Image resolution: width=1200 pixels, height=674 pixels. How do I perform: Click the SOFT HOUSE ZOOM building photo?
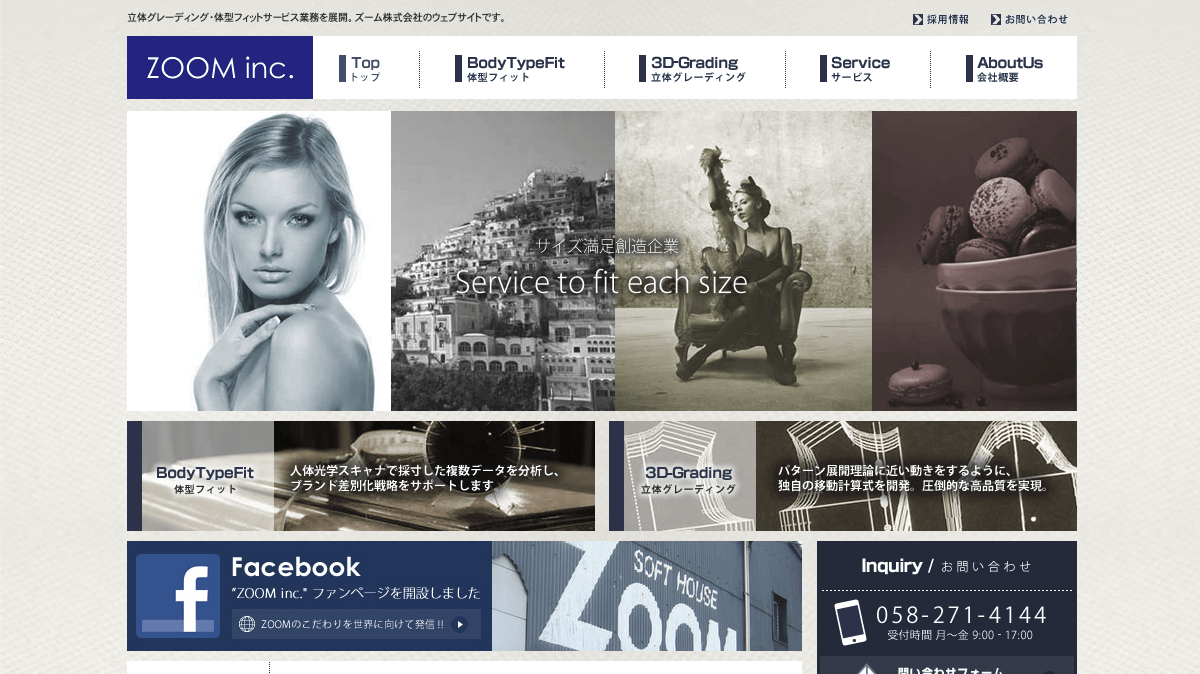tap(647, 596)
